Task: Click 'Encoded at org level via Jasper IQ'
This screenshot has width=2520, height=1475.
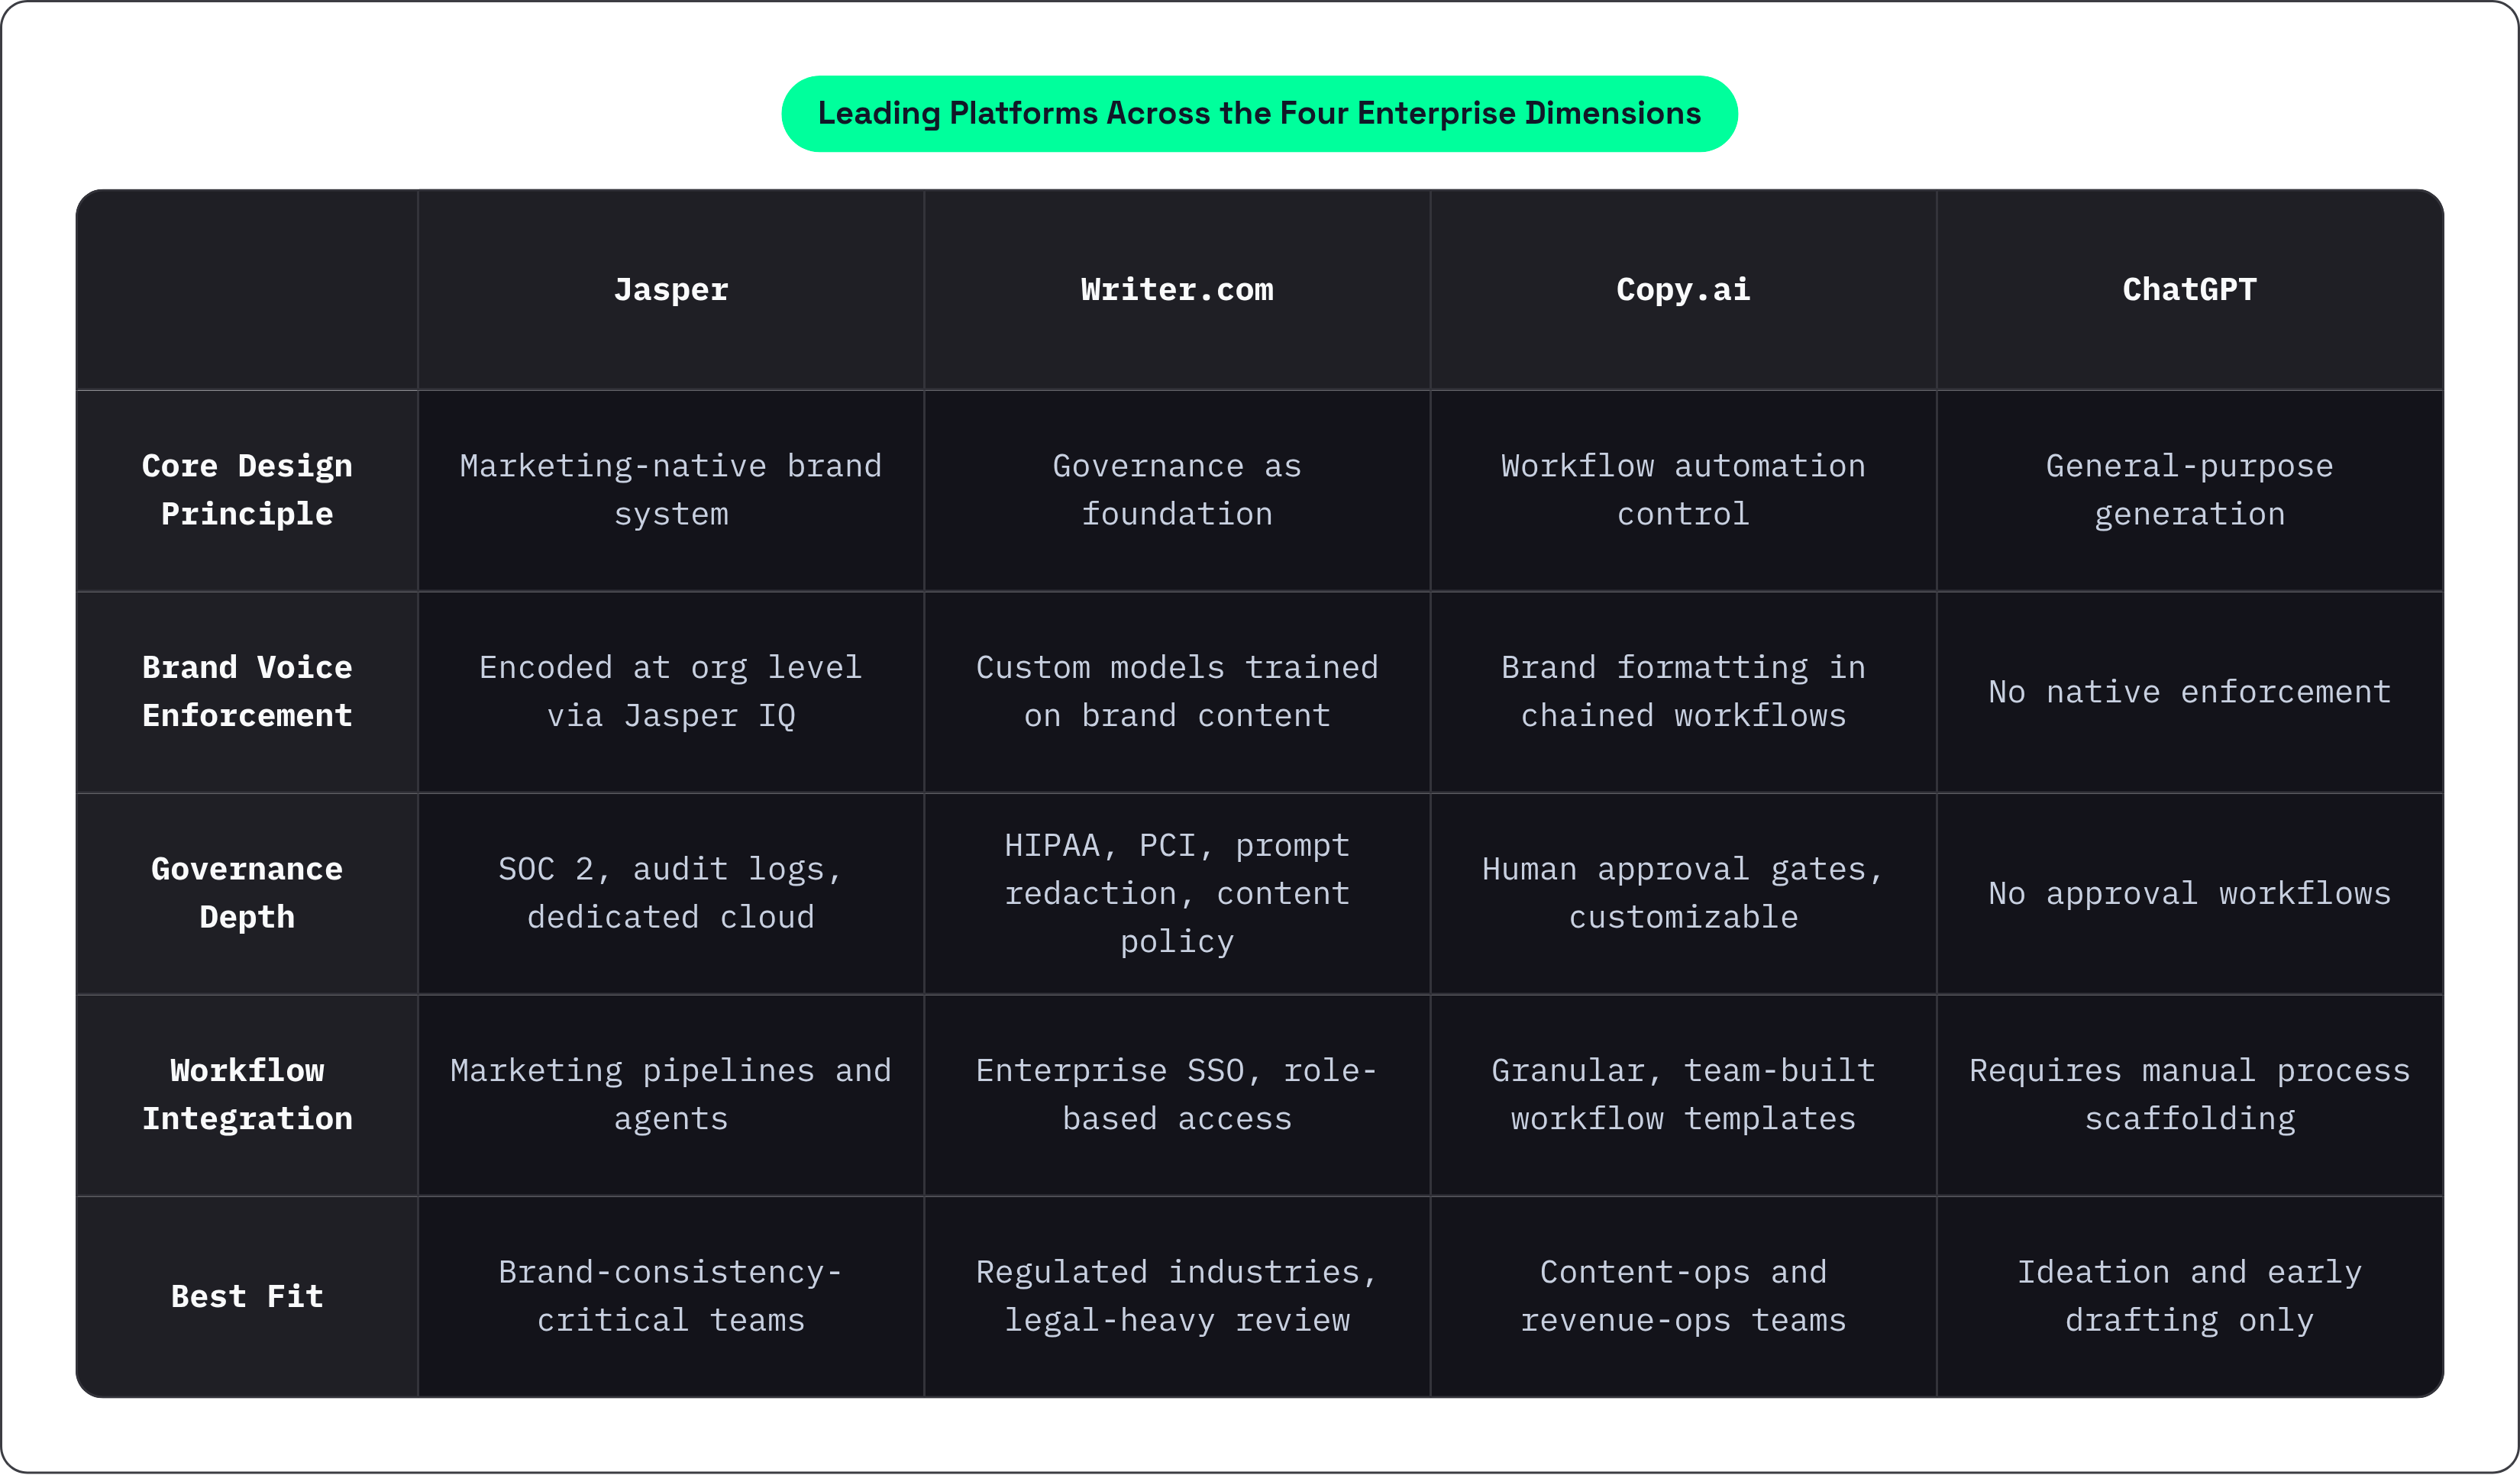Action: [x=671, y=692]
